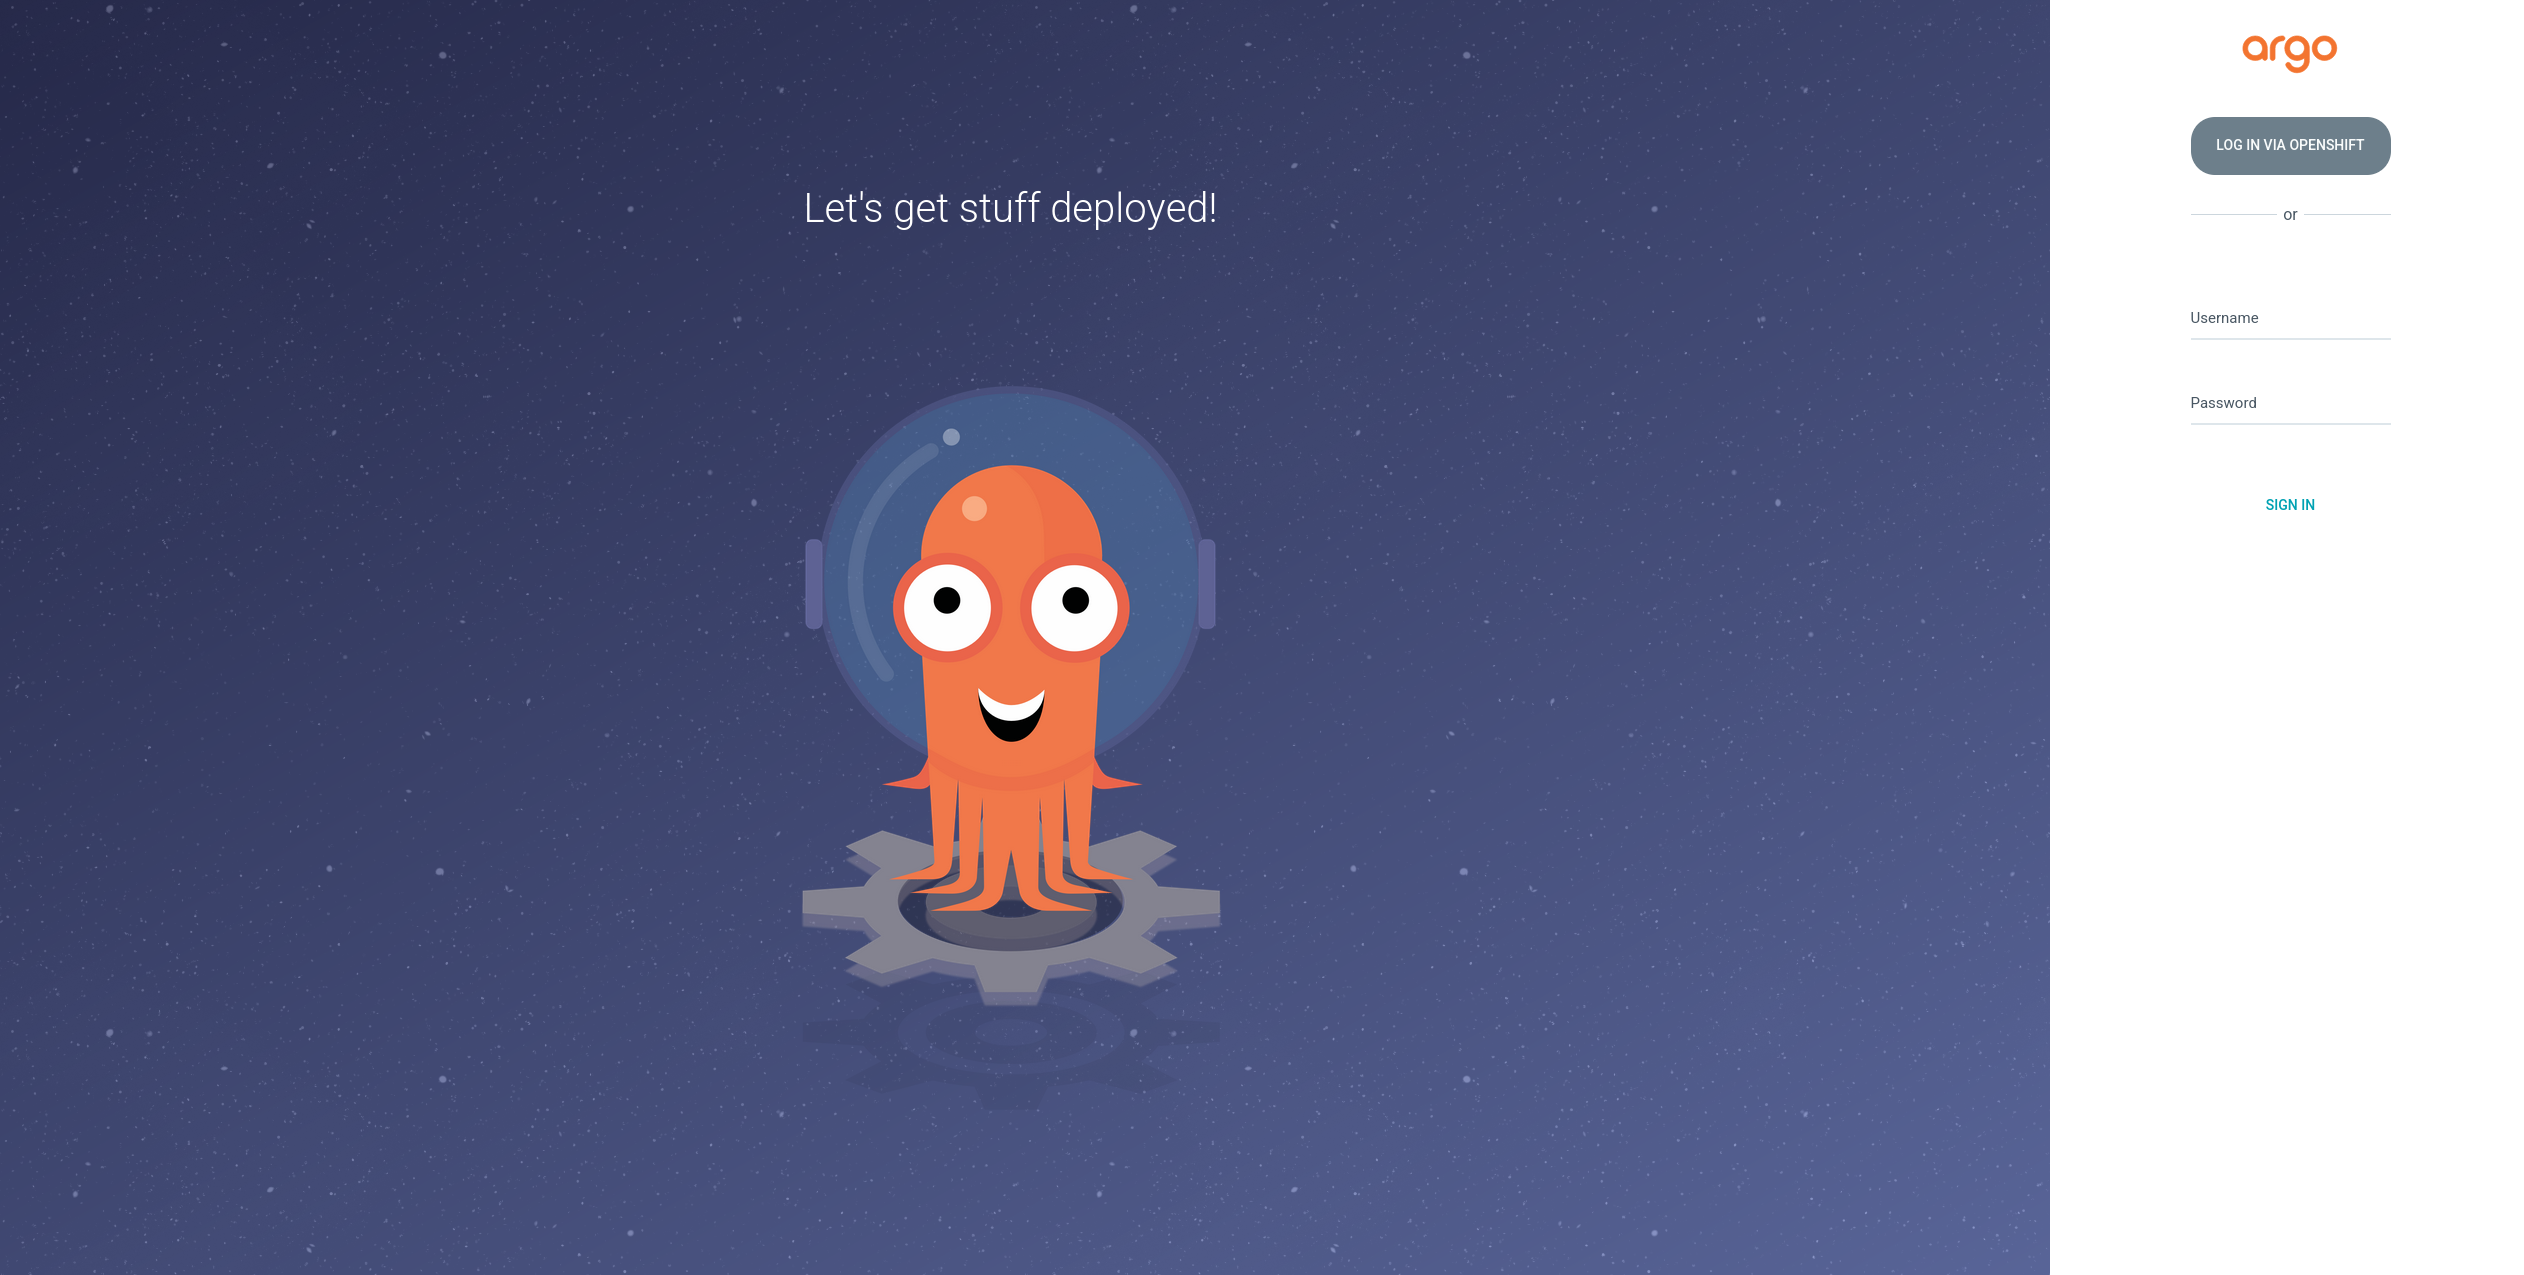Click the helmet's left ear piece
This screenshot has height=1275, width=2524.
[x=814, y=584]
